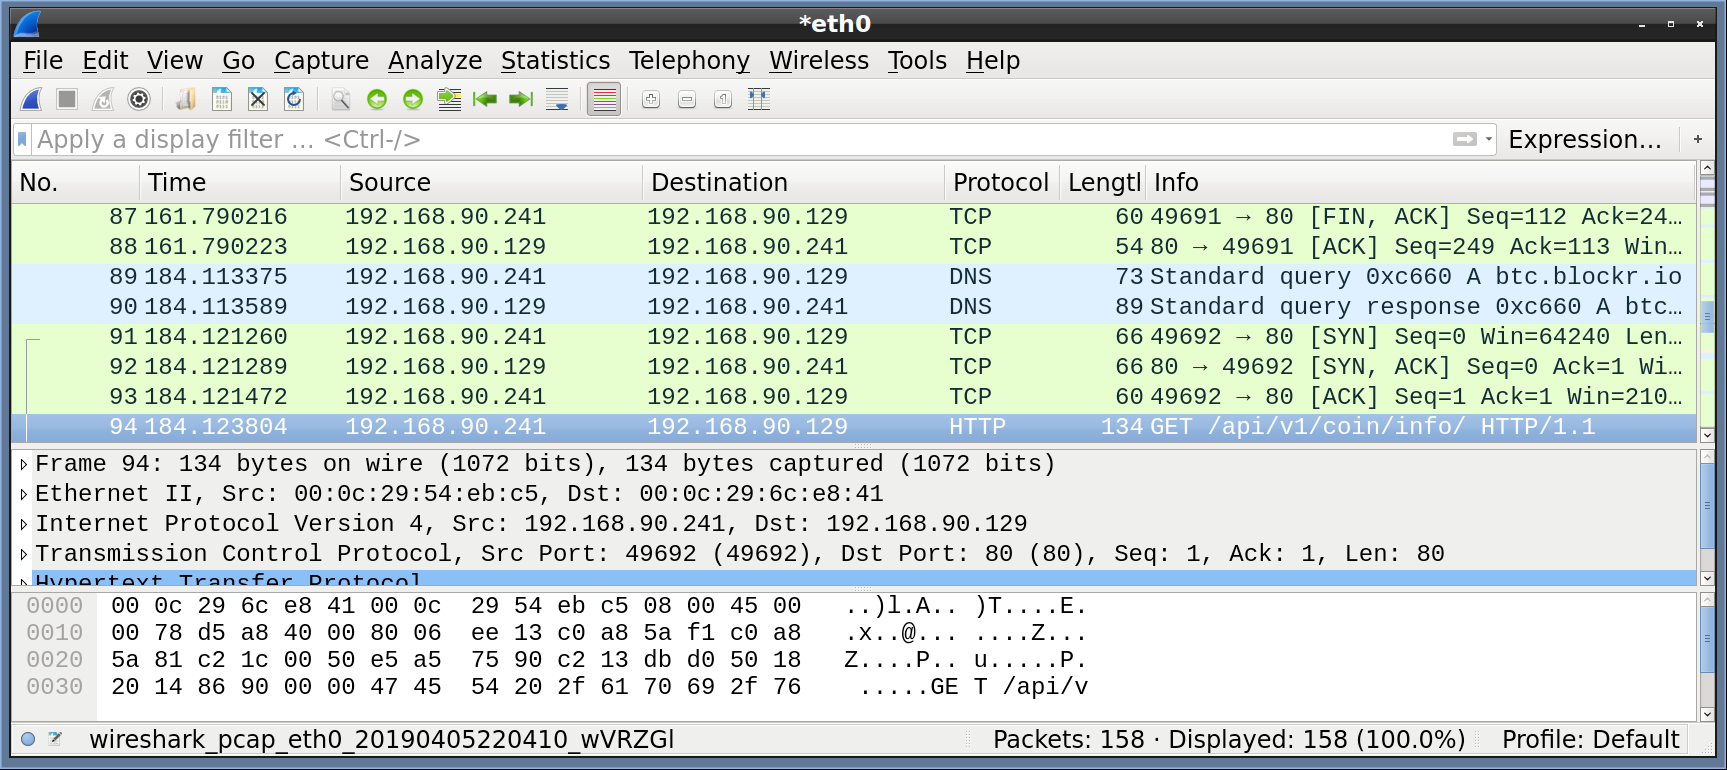The image size is (1727, 770).
Task: Expand Transmission Control Protocol details
Action: (x=23, y=554)
